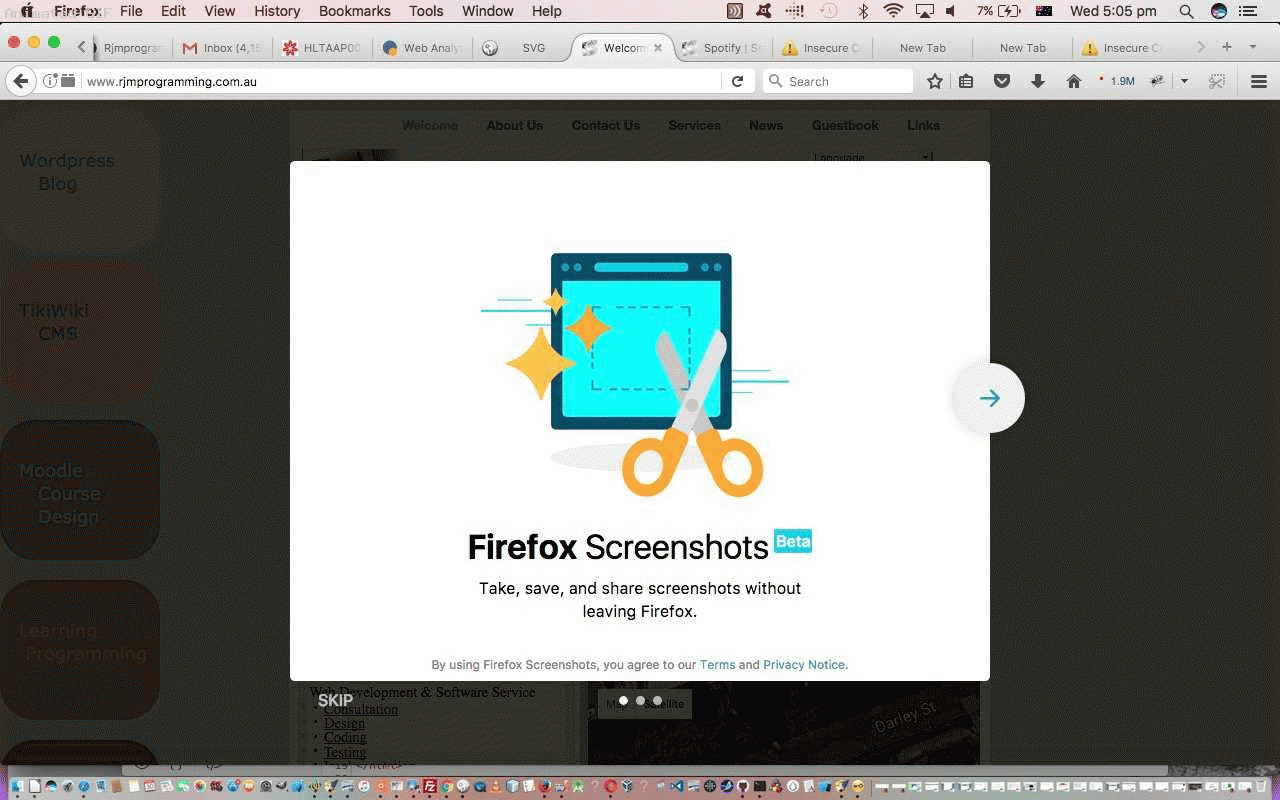Open the Guestbook page link
Viewport: 1280px width, 800px height.
[845, 125]
